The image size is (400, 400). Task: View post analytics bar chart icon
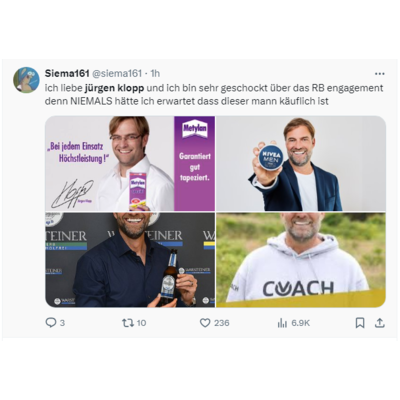[282, 323]
